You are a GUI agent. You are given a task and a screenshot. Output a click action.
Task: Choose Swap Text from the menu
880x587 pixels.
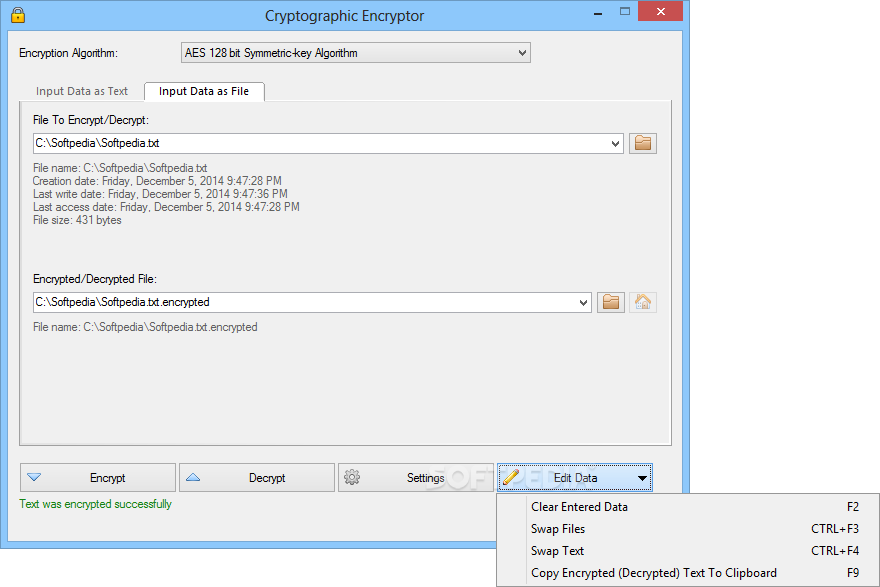(688, 551)
